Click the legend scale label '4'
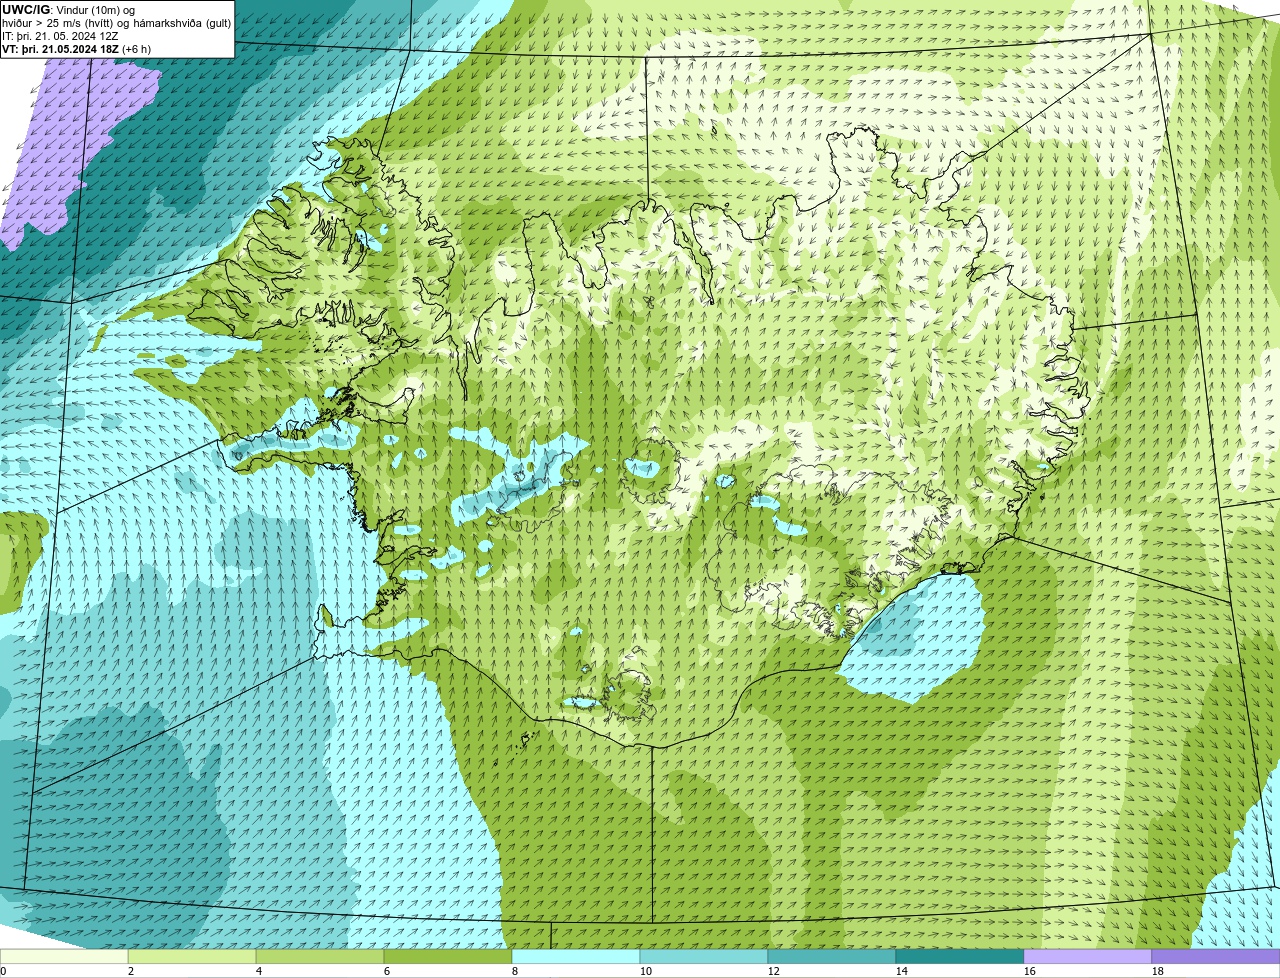1280x978 pixels. coord(259,971)
